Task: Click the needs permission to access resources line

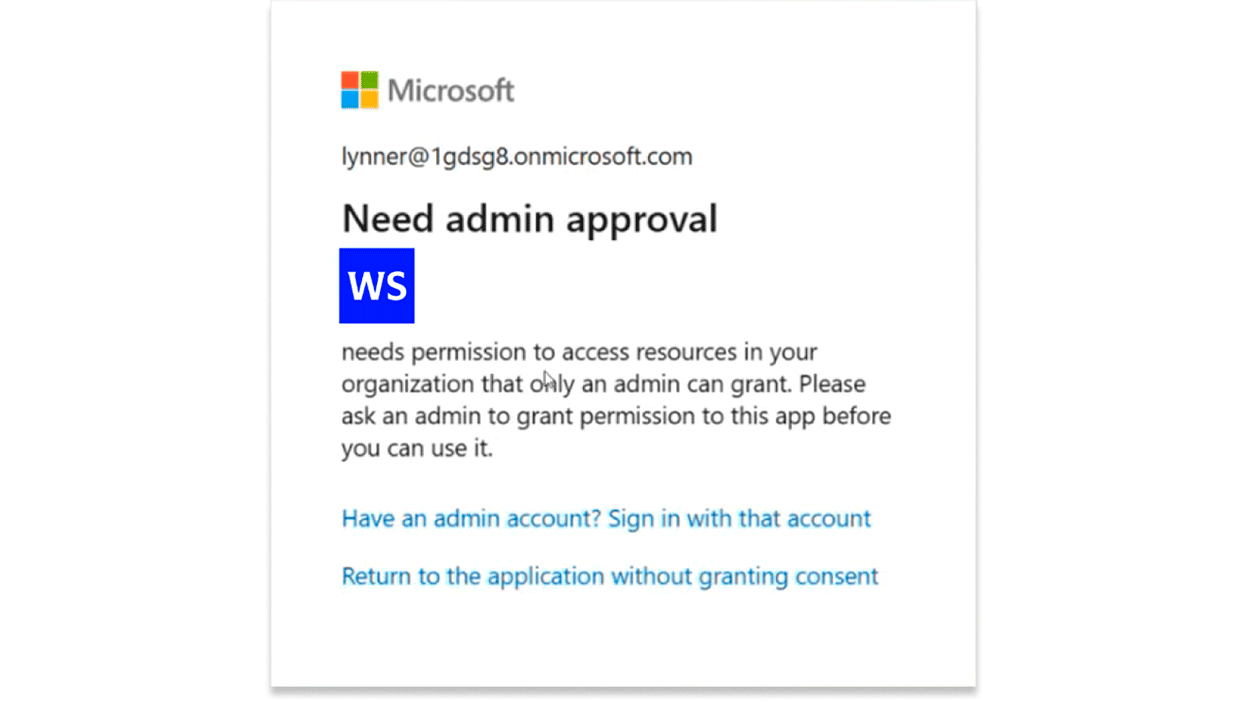Action: pyautogui.click(x=579, y=352)
